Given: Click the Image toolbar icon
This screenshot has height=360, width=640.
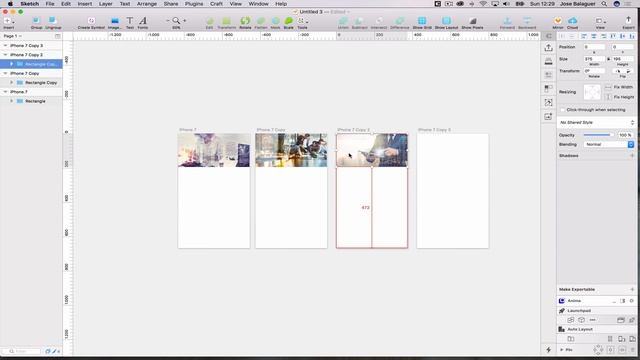Looking at the screenshot, I should click(x=115, y=22).
